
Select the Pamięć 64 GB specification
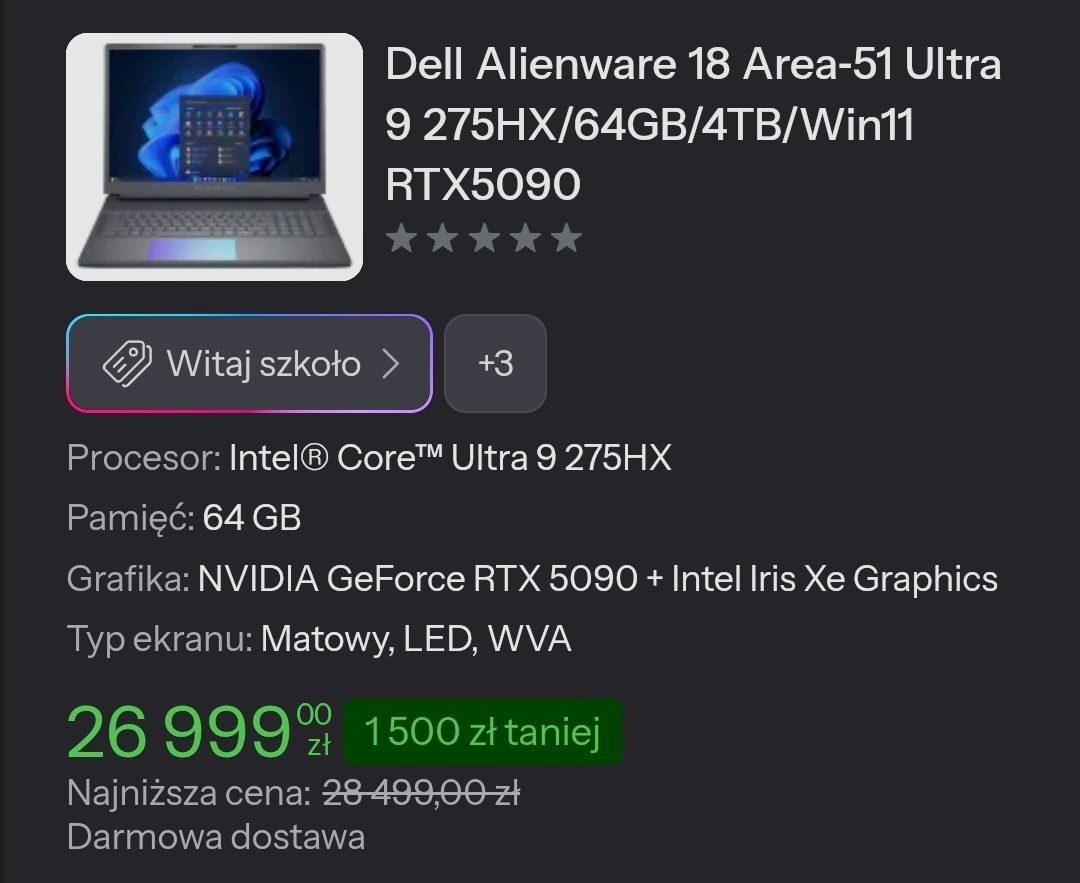coord(184,518)
